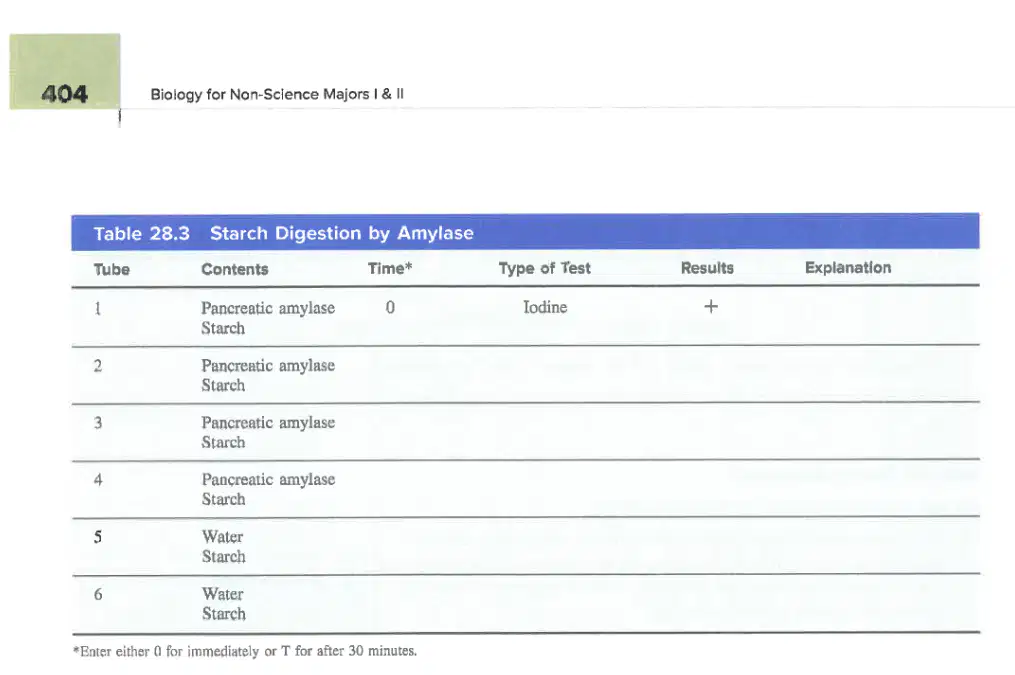Screen dimensions: 1015x675
Task: Click the Iodine test entry
Action: coord(545,307)
